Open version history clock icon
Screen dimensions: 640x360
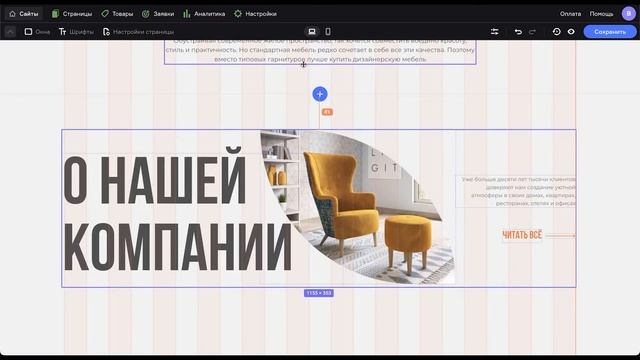tap(556, 31)
